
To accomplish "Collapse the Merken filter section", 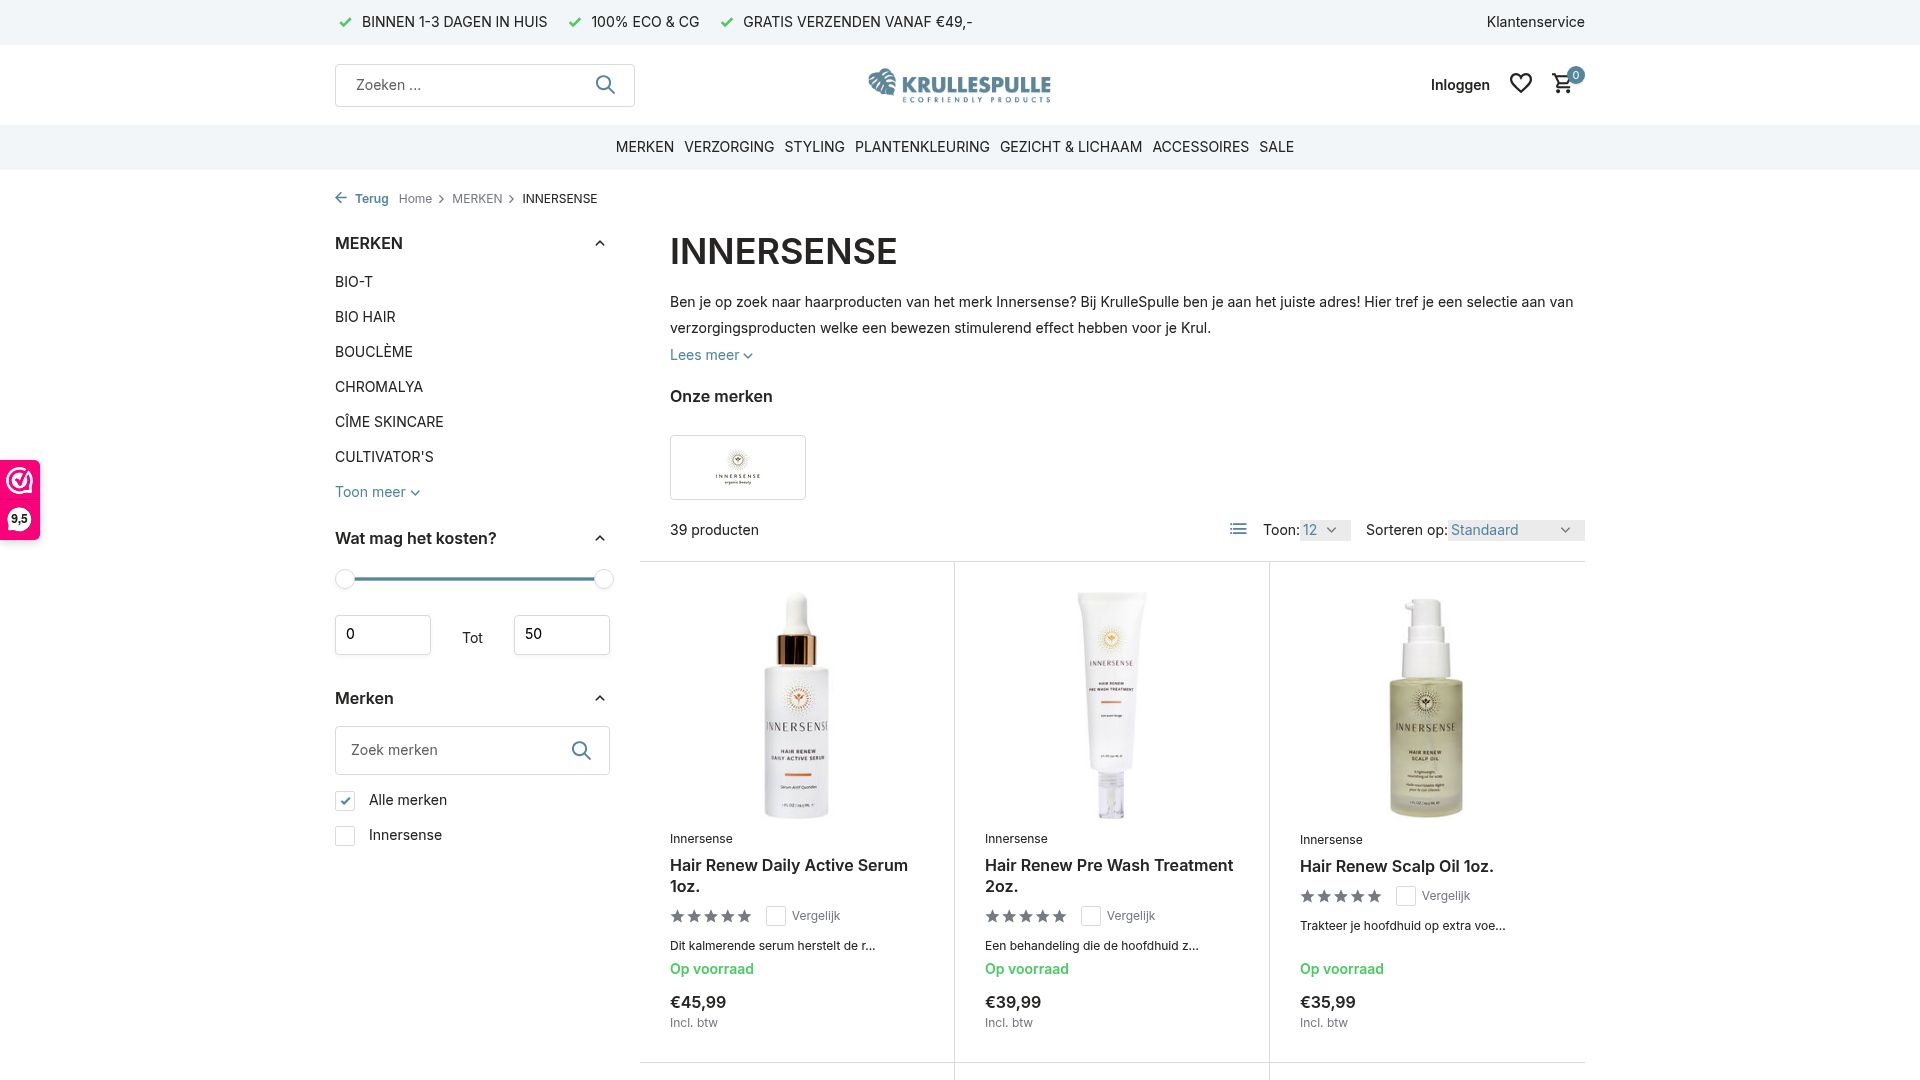I will [x=600, y=698].
